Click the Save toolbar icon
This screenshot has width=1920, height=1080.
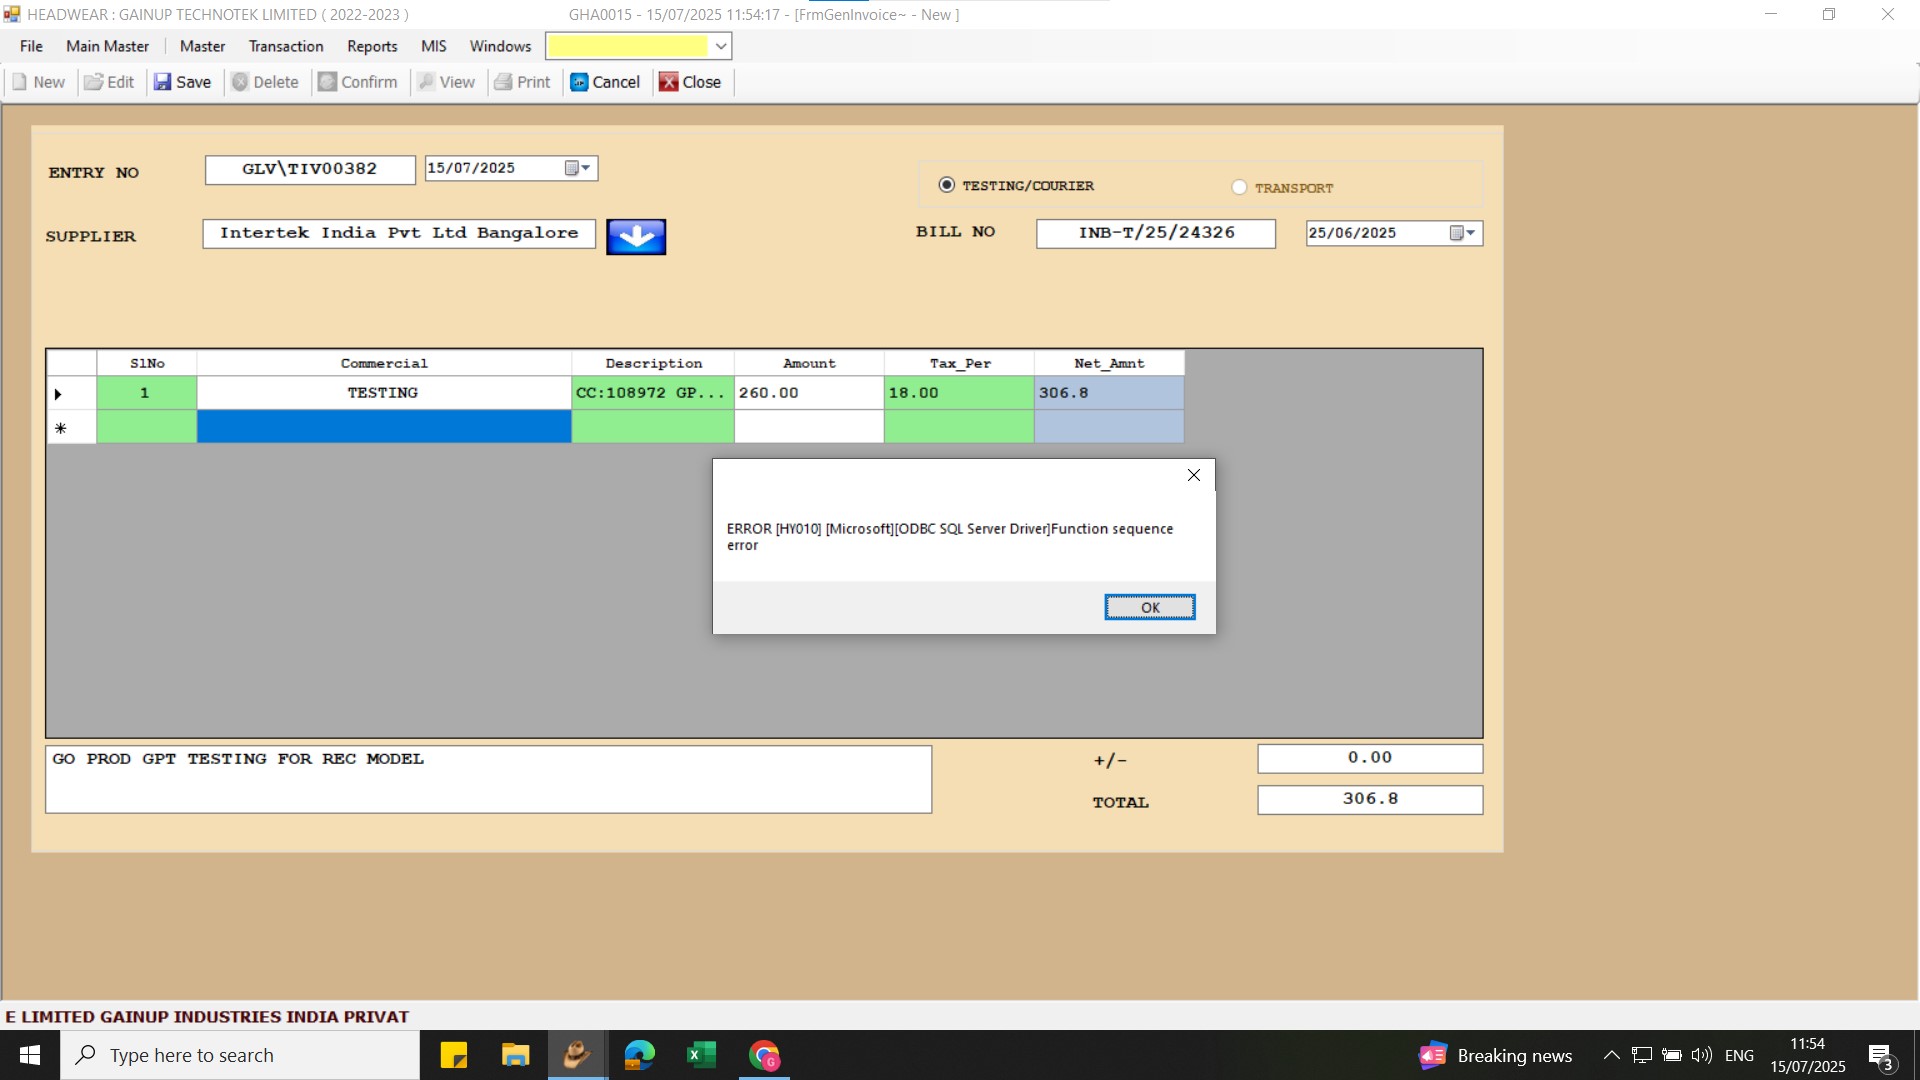tap(163, 82)
